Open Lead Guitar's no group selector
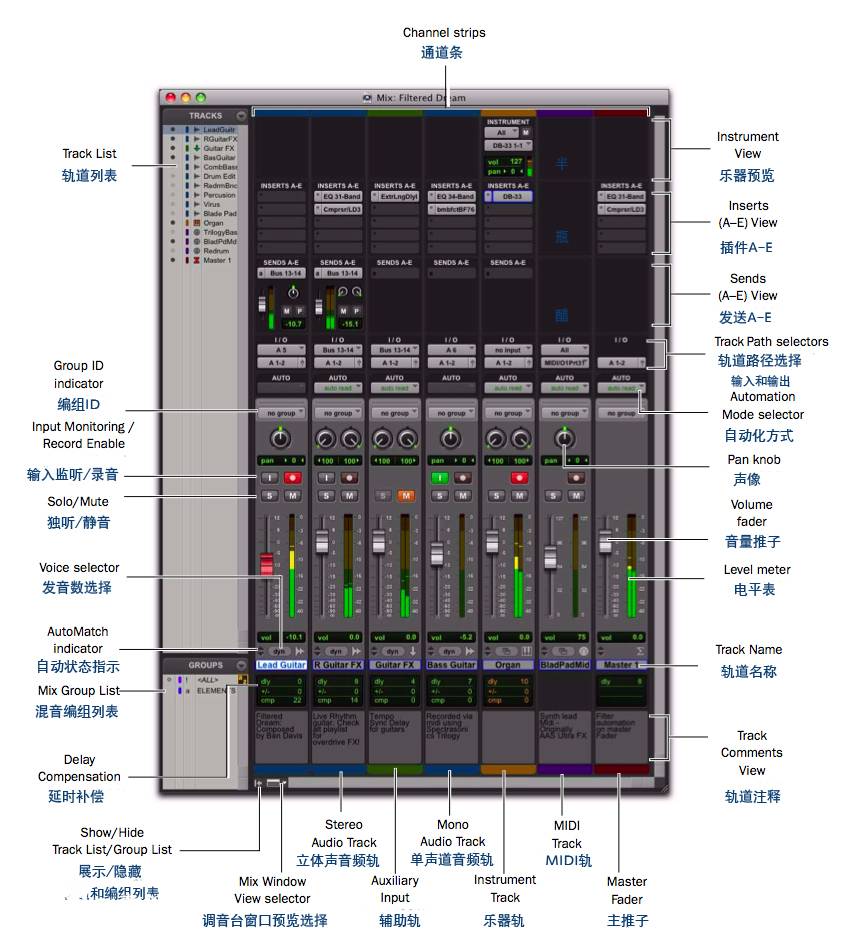The image size is (847, 939). coord(281,413)
